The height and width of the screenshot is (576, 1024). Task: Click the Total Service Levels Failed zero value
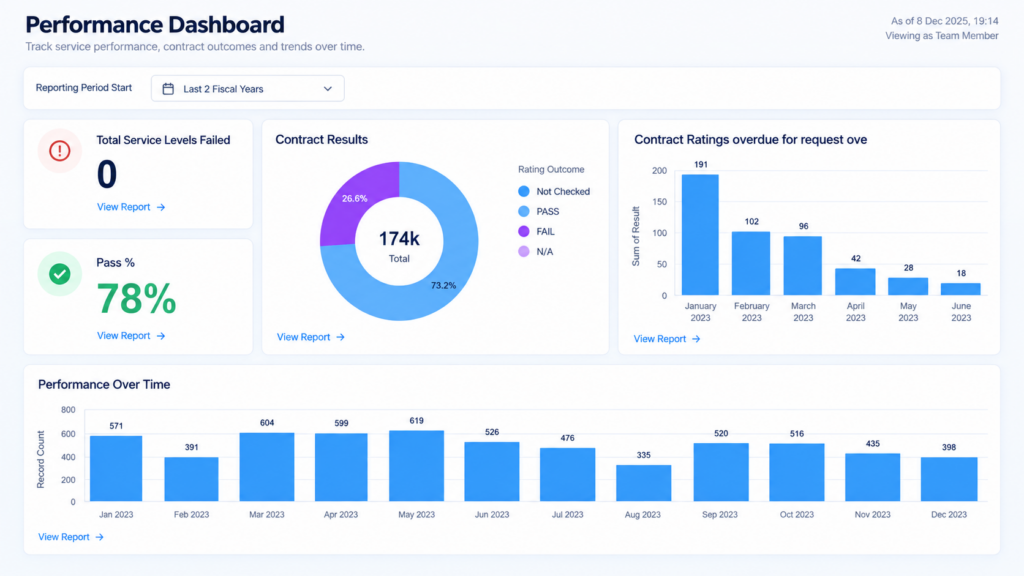(106, 174)
